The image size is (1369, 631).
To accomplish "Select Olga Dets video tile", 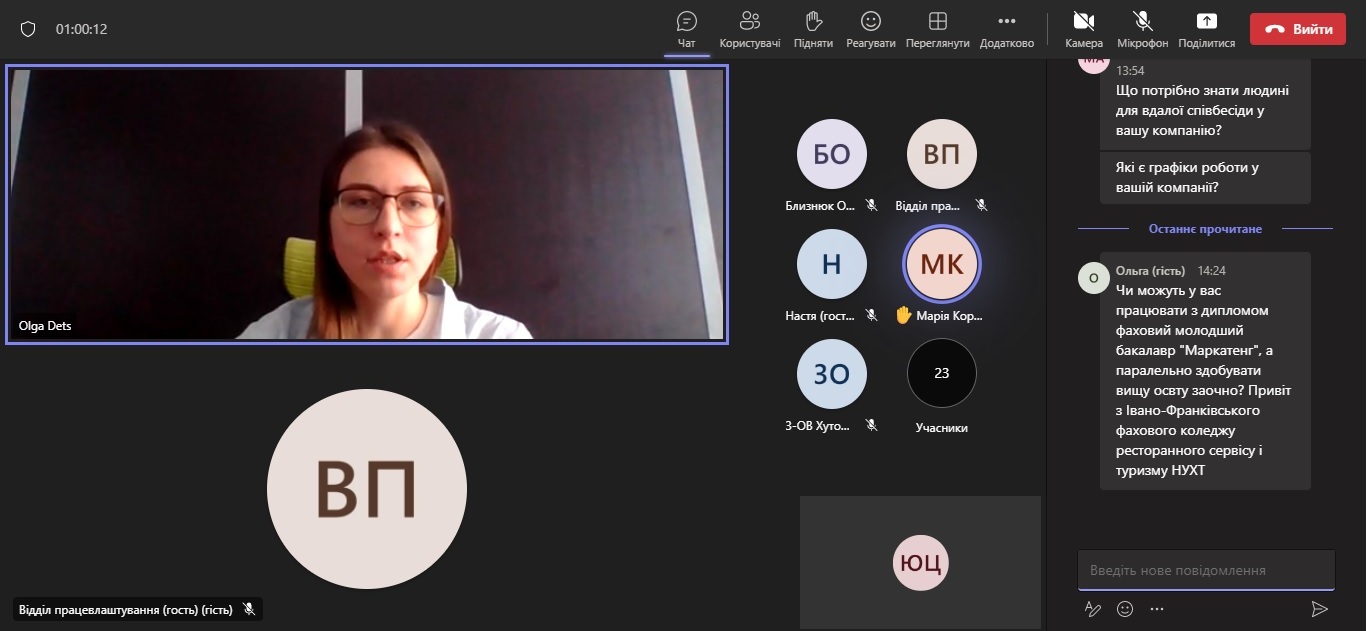I will [367, 204].
